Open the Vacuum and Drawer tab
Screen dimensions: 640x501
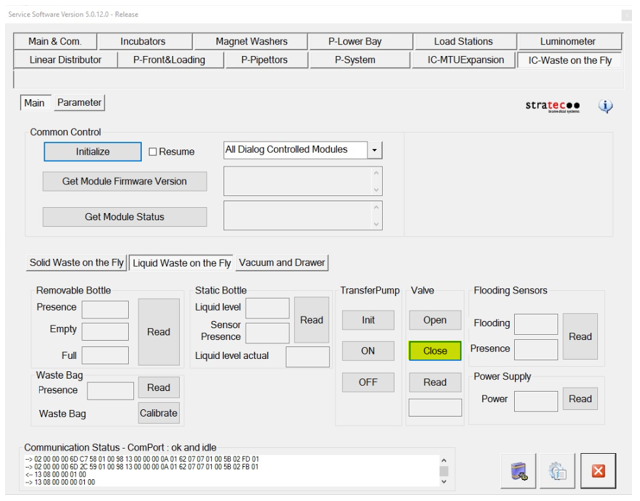[282, 263]
